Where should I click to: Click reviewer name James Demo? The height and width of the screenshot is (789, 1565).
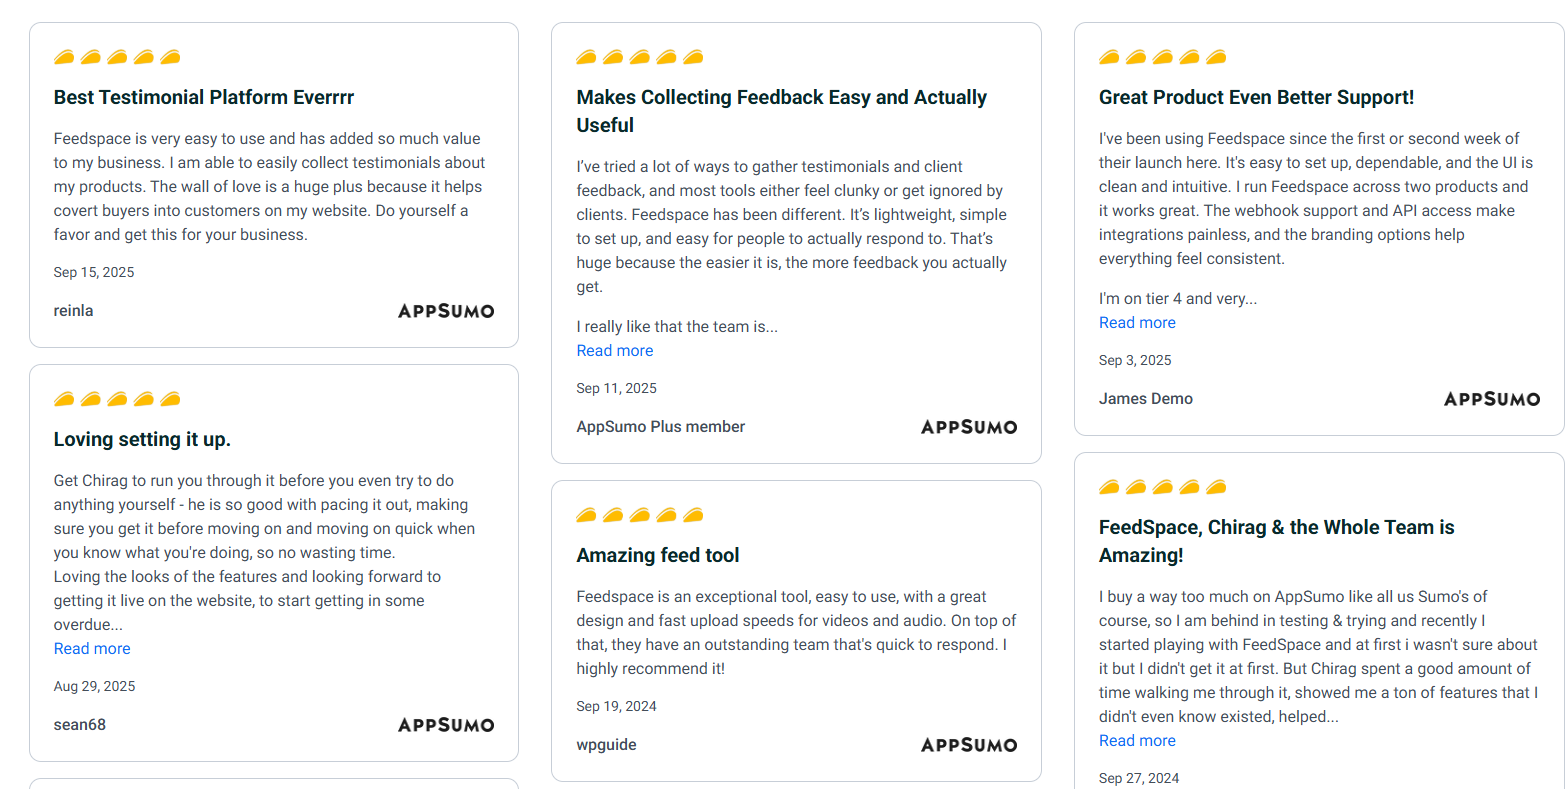(1145, 399)
